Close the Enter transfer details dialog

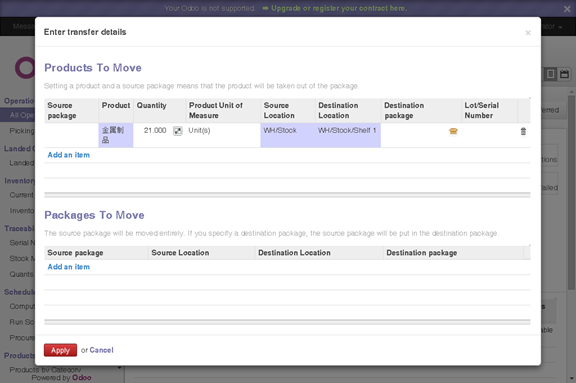click(528, 33)
